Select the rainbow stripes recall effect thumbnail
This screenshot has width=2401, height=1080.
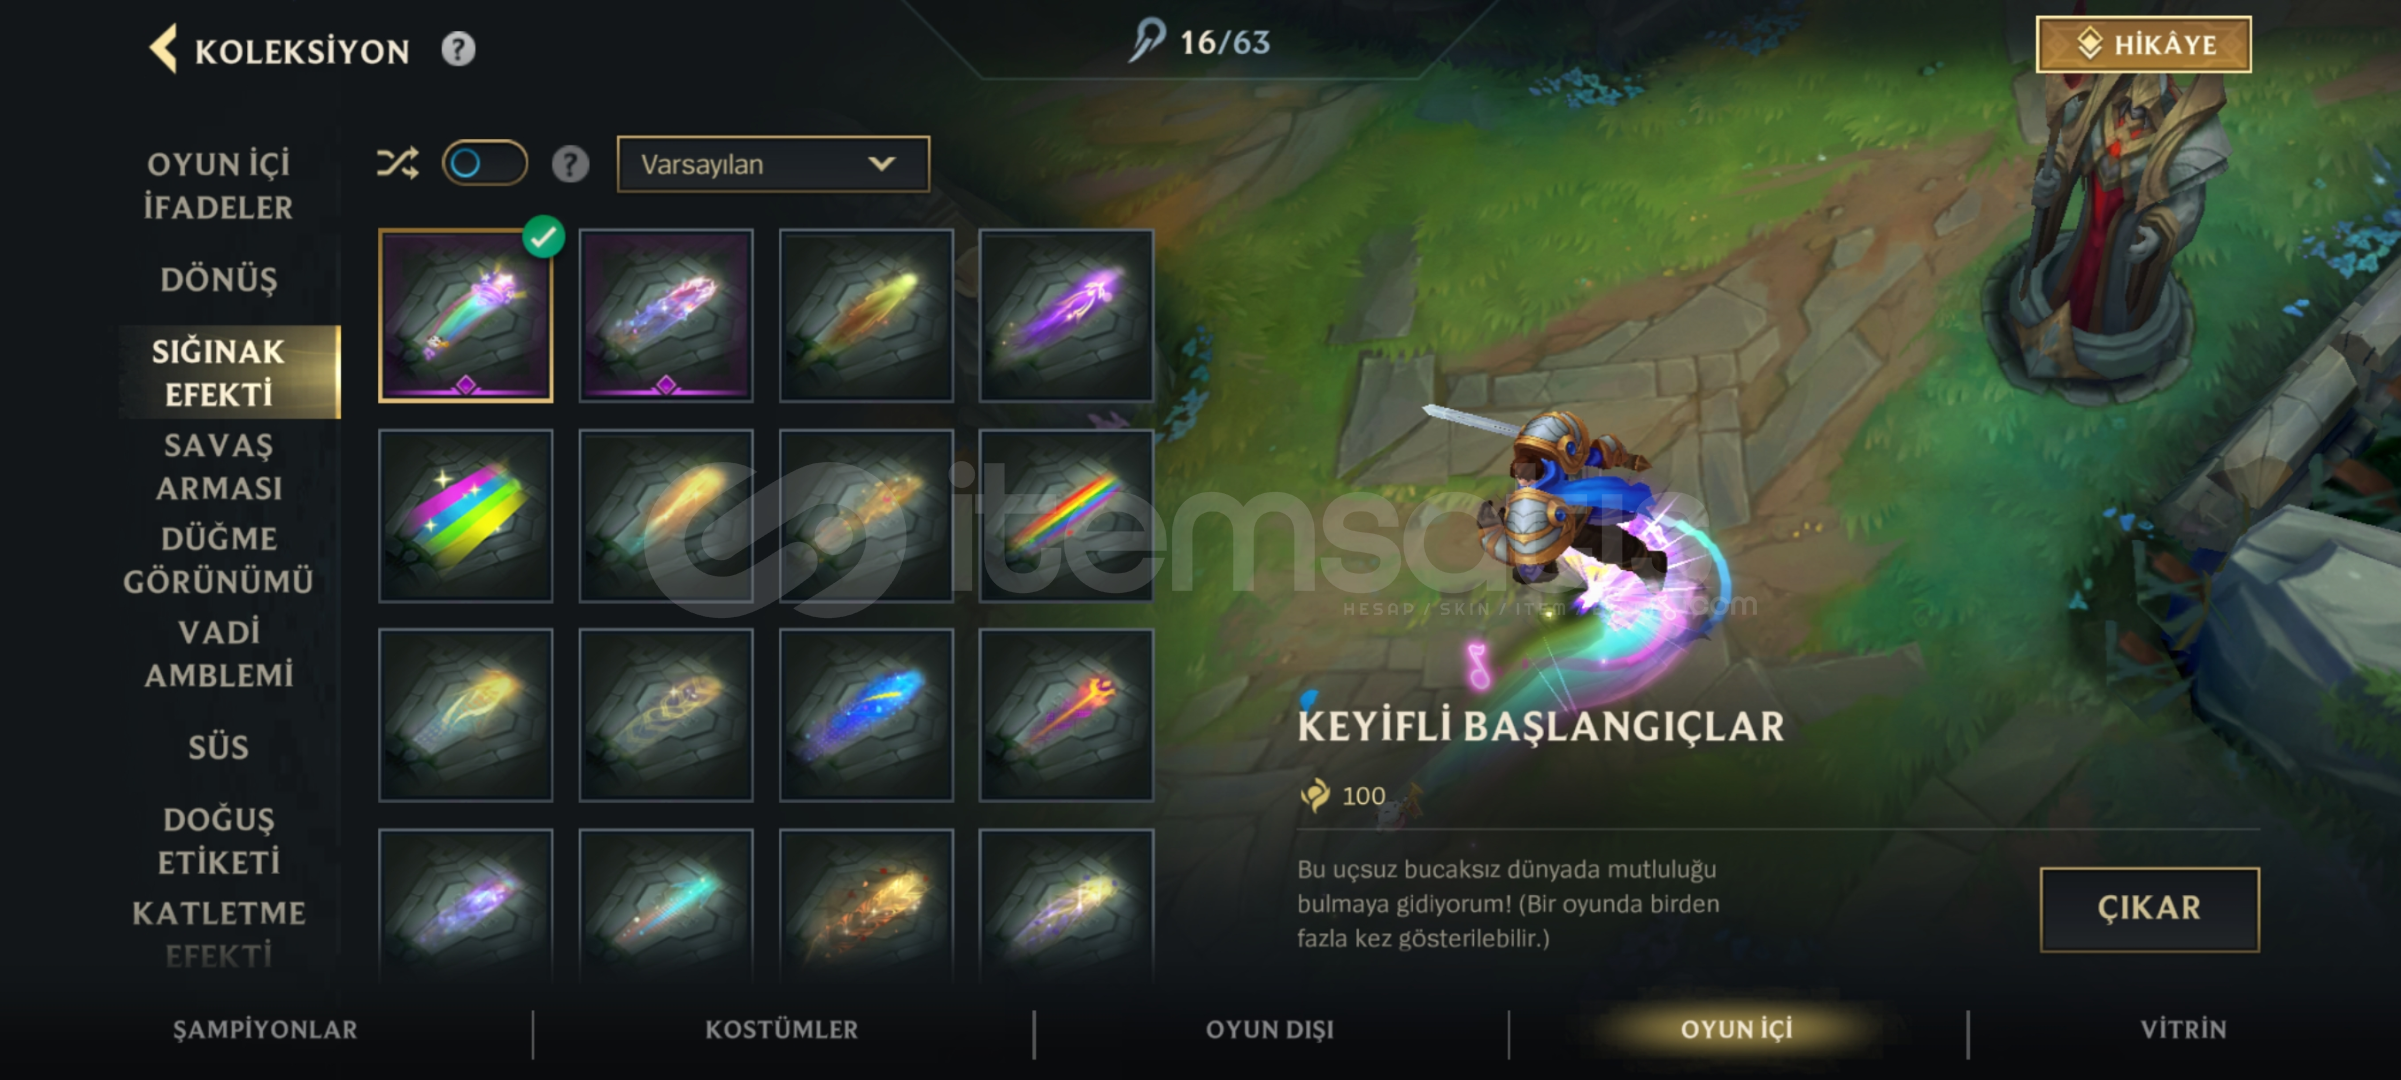[x=466, y=516]
